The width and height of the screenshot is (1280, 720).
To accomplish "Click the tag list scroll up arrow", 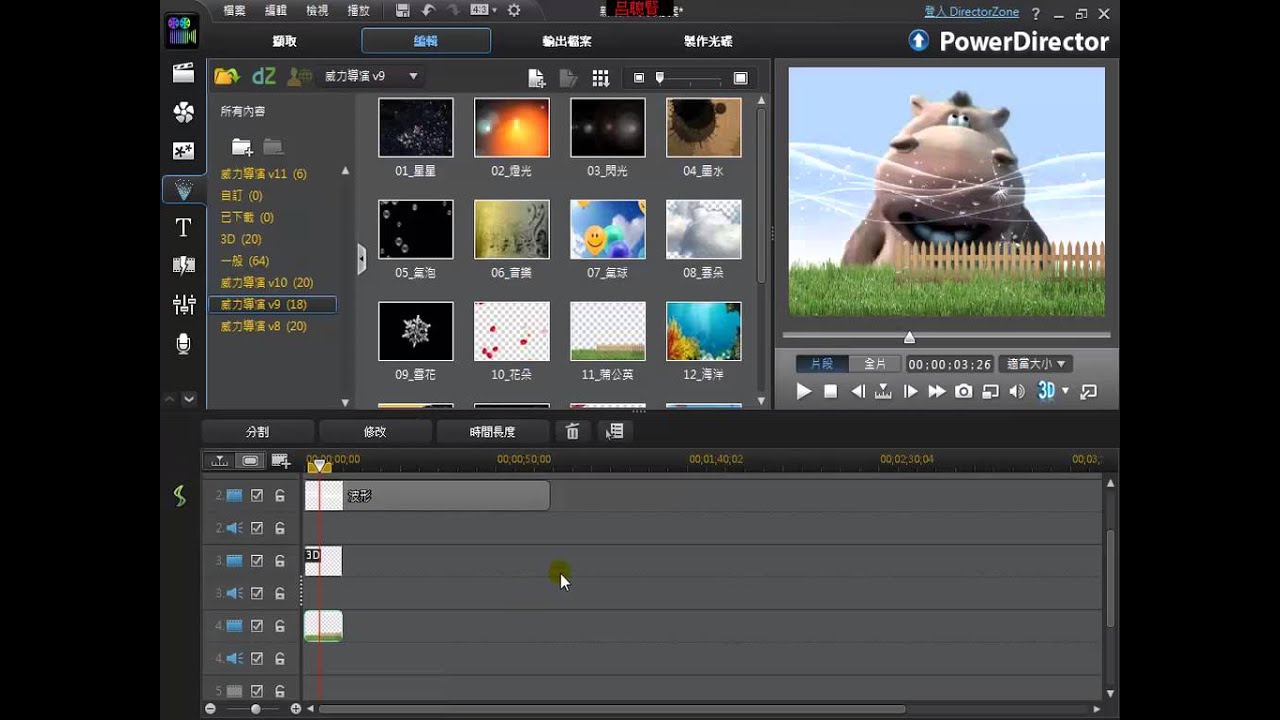I will tap(345, 171).
